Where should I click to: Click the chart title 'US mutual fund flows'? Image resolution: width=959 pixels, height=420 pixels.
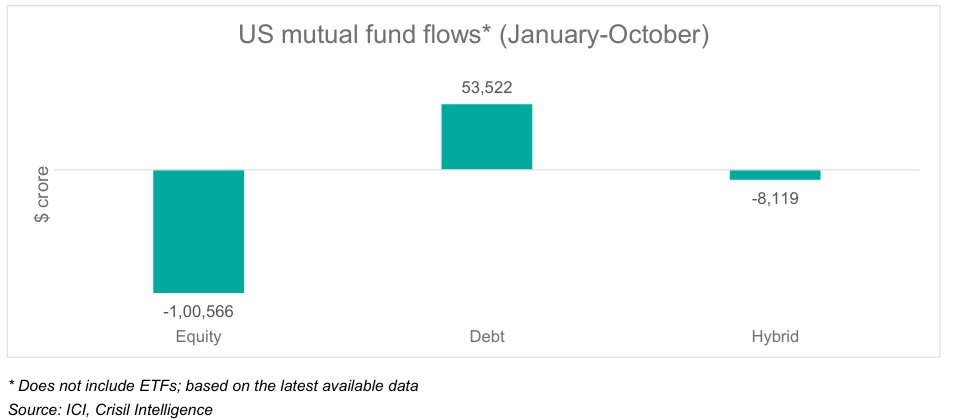click(x=361, y=36)
